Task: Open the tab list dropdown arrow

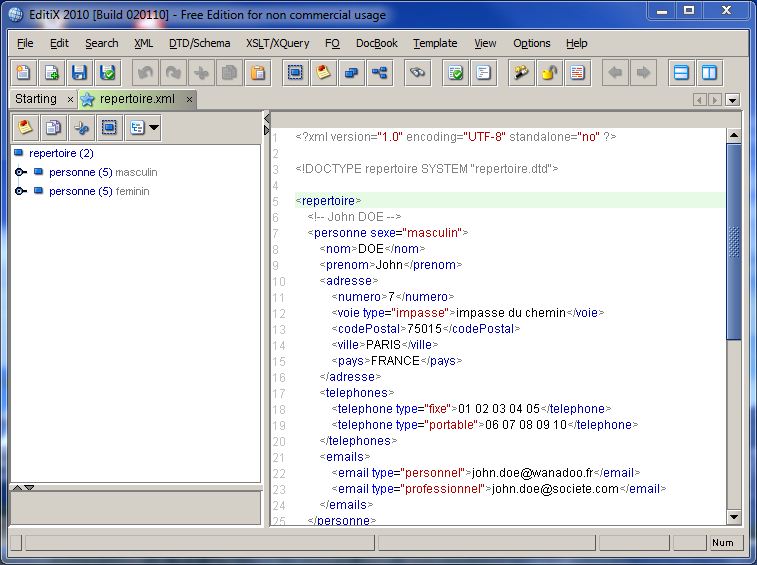Action: click(x=732, y=100)
